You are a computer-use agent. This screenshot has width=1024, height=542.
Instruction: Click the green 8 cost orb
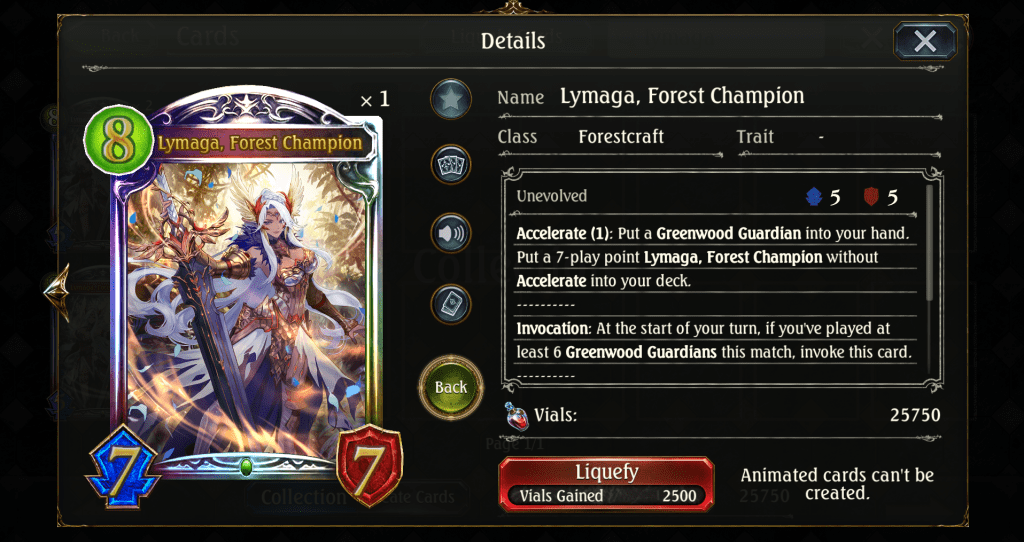118,139
